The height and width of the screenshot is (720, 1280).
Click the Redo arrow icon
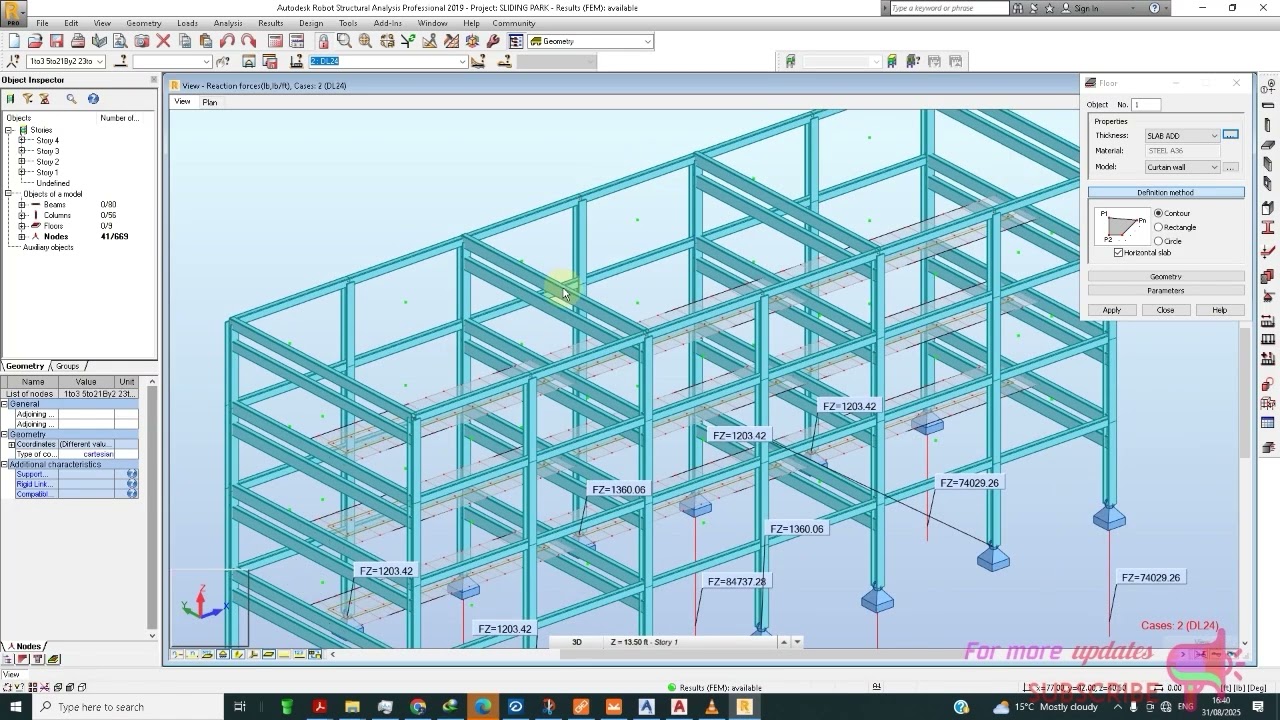tap(248, 41)
